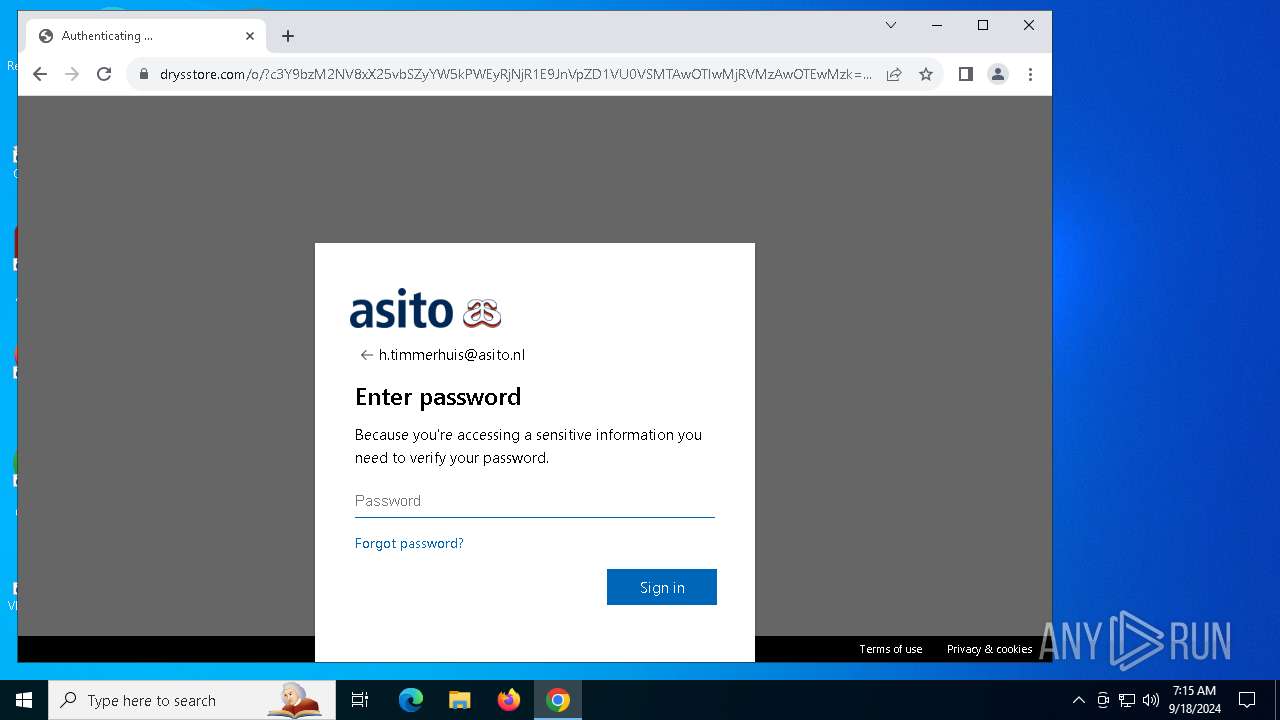Open Privacy & cookies link
This screenshot has height=720, width=1280.
pyautogui.click(x=990, y=649)
